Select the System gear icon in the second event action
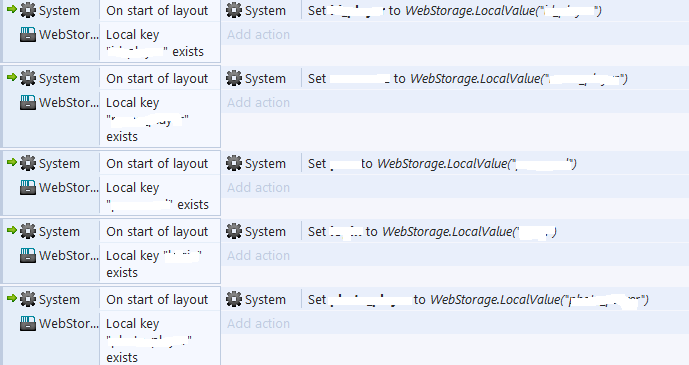The height and width of the screenshot is (365, 689). coord(234,78)
